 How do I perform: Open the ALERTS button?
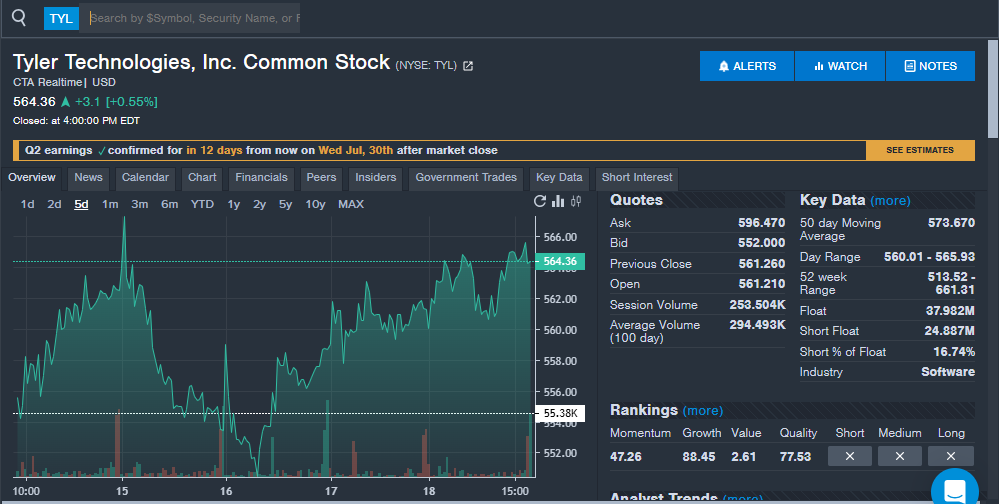747,66
